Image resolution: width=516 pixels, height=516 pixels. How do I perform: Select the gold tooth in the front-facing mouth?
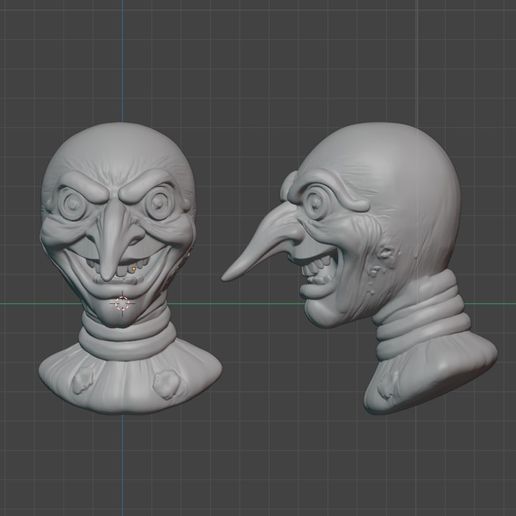pyautogui.click(x=134, y=268)
